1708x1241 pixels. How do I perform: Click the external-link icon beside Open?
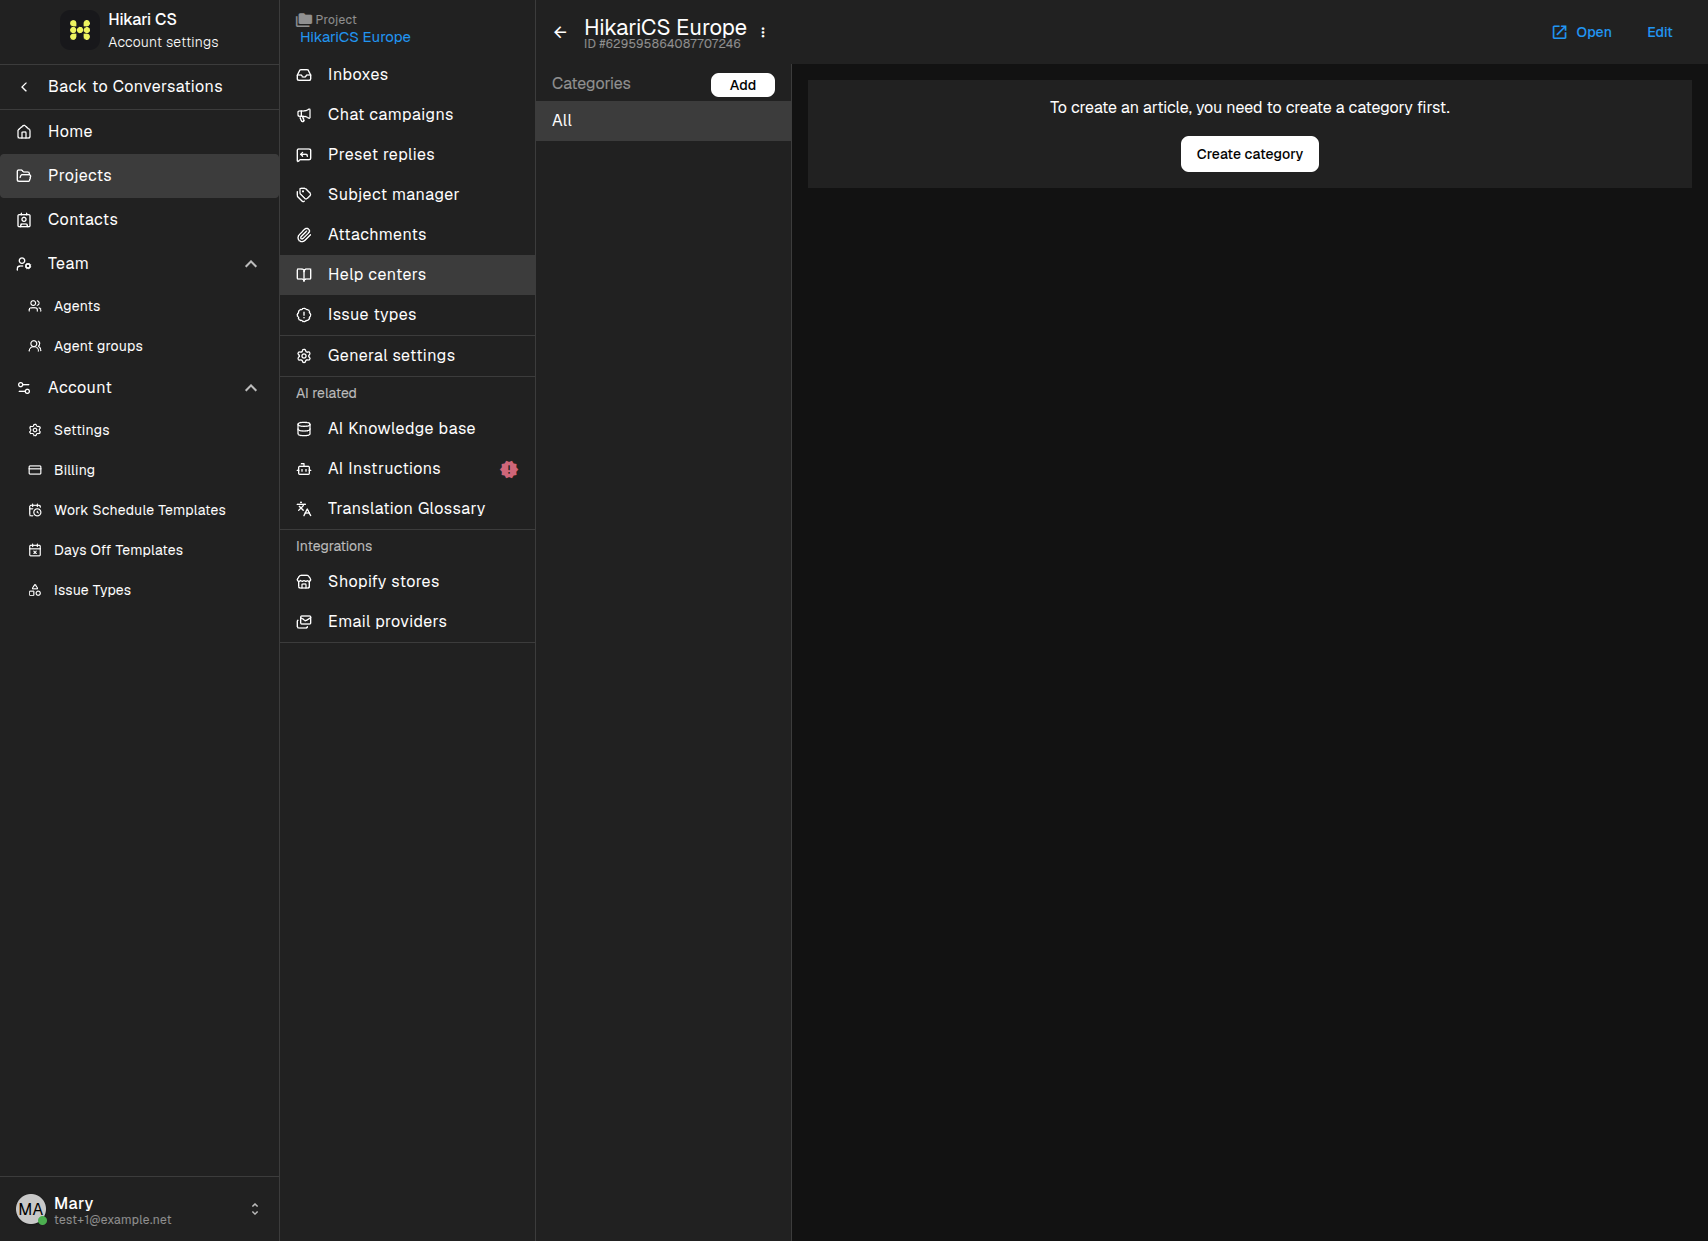pos(1559,32)
